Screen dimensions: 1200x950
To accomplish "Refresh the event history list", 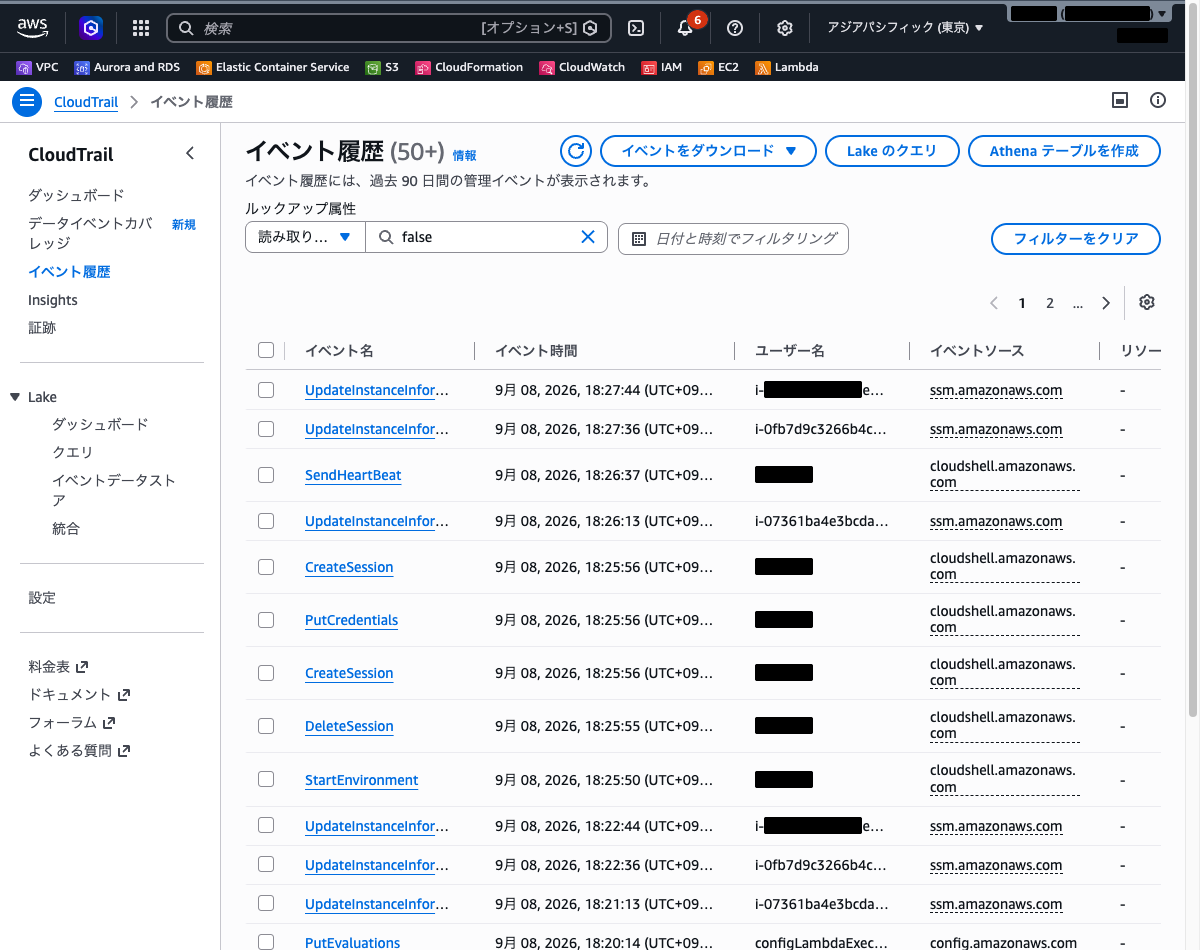I will click(x=575, y=151).
